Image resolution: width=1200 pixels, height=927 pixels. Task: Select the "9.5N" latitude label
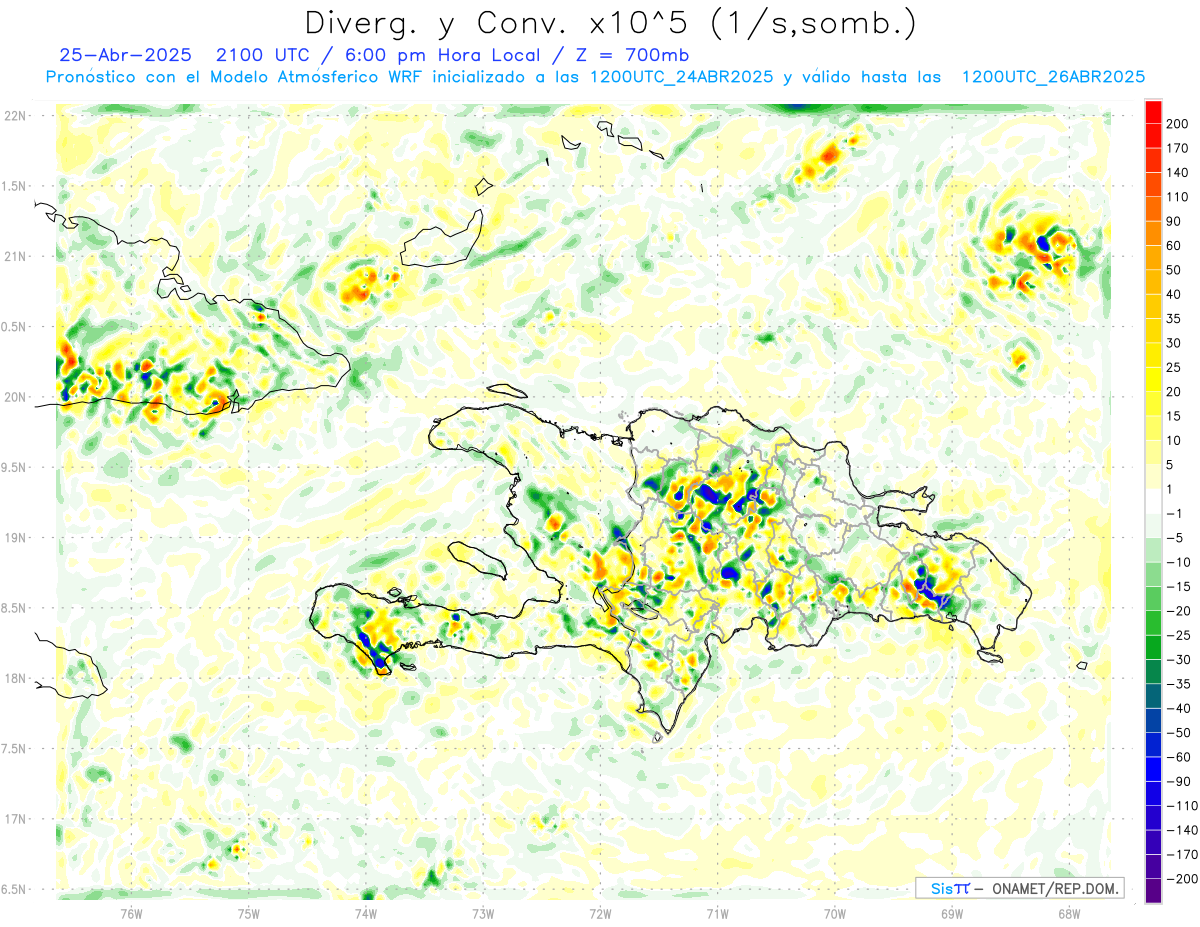point(12,467)
